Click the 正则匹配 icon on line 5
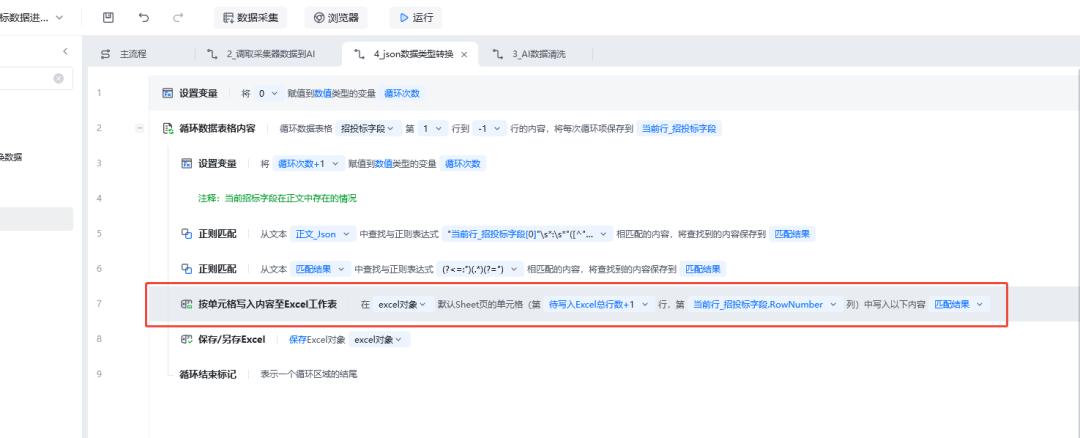Screen dimensions: 1080x438 click(x=186, y=233)
